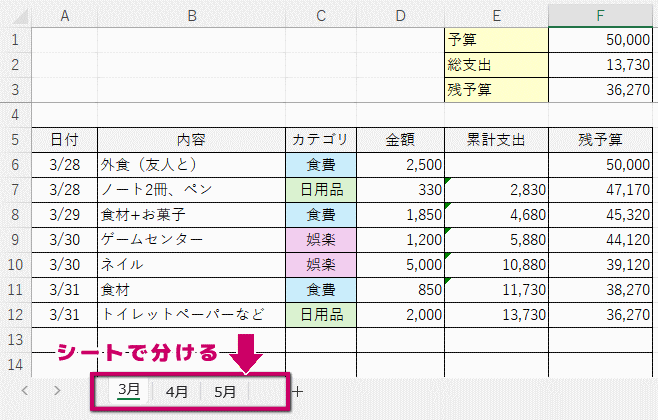Switch to the 3月 sheet tab
The height and width of the screenshot is (420, 658).
click(x=128, y=391)
